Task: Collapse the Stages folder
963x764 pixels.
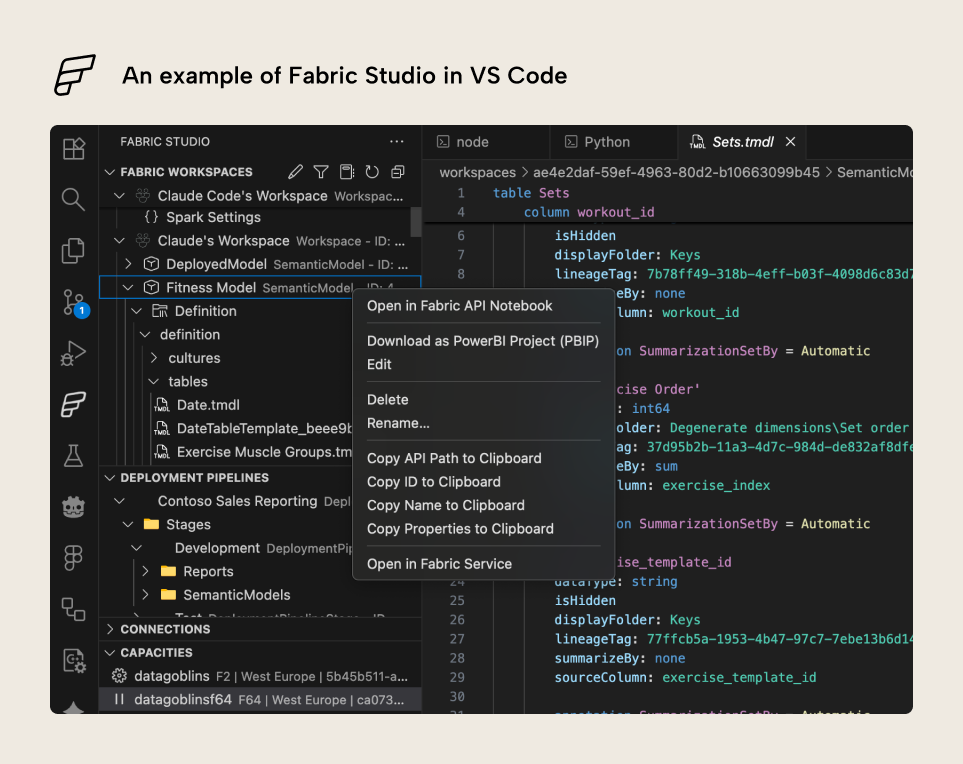Action: [x=128, y=524]
